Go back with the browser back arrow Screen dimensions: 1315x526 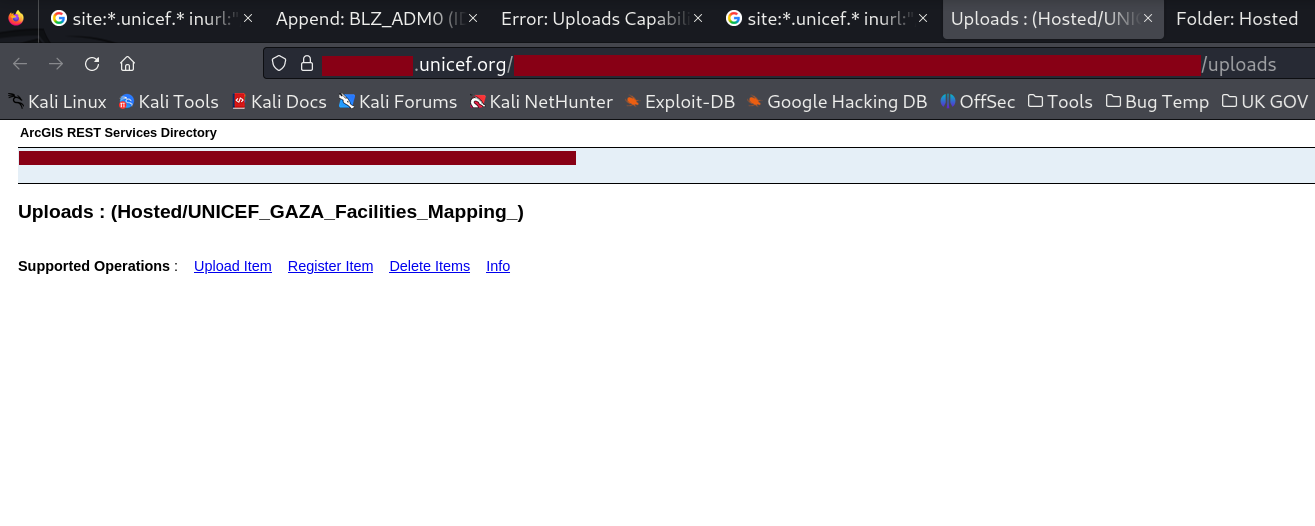click(x=20, y=64)
